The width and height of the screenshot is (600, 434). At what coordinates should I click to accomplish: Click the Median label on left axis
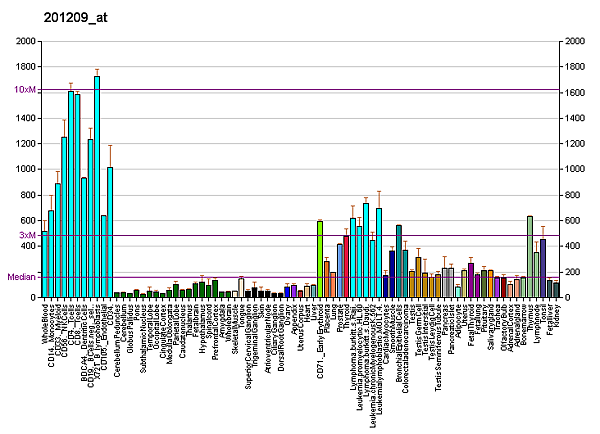[x=22, y=276]
